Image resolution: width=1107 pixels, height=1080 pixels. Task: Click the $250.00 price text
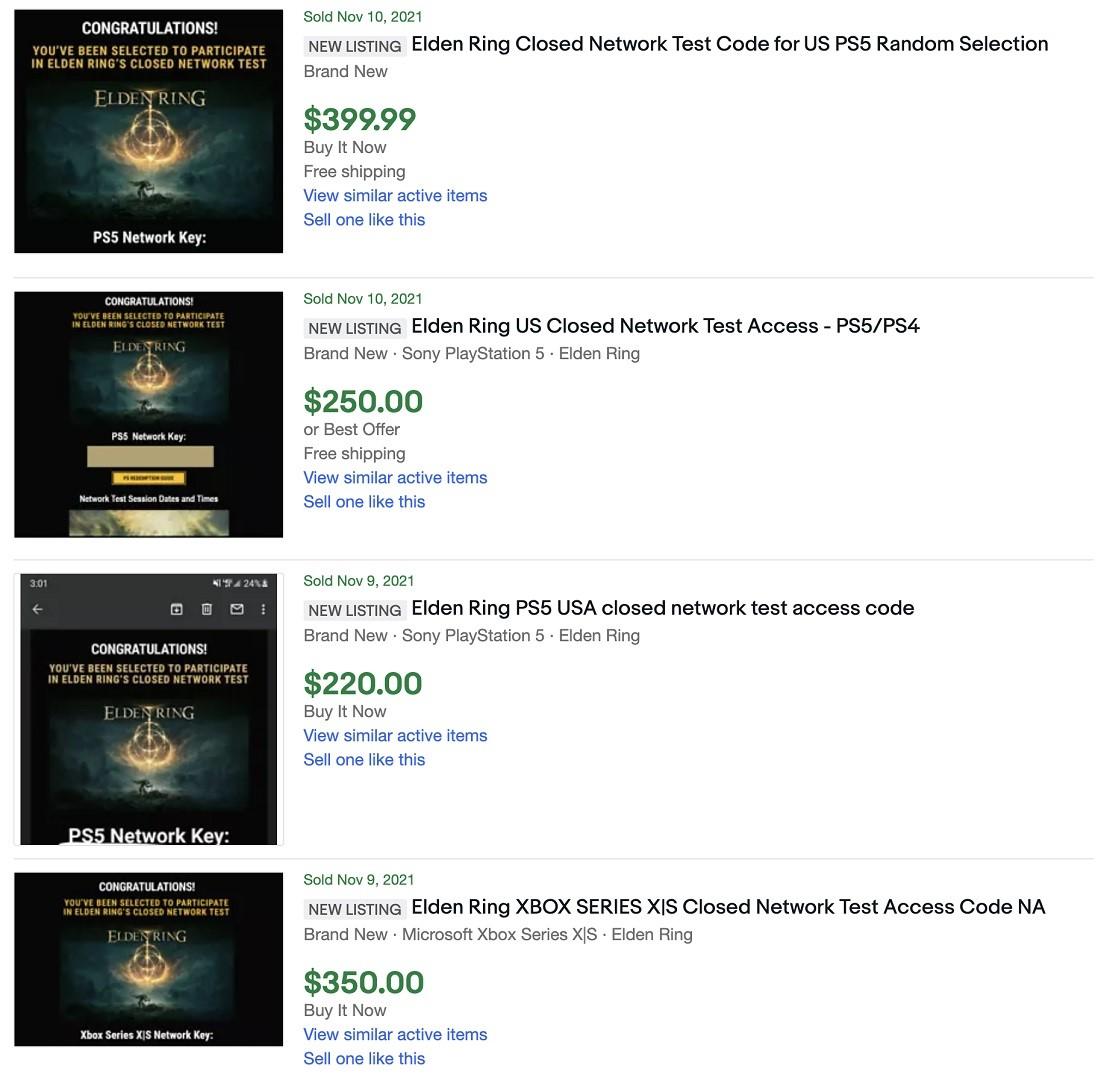[x=363, y=402]
